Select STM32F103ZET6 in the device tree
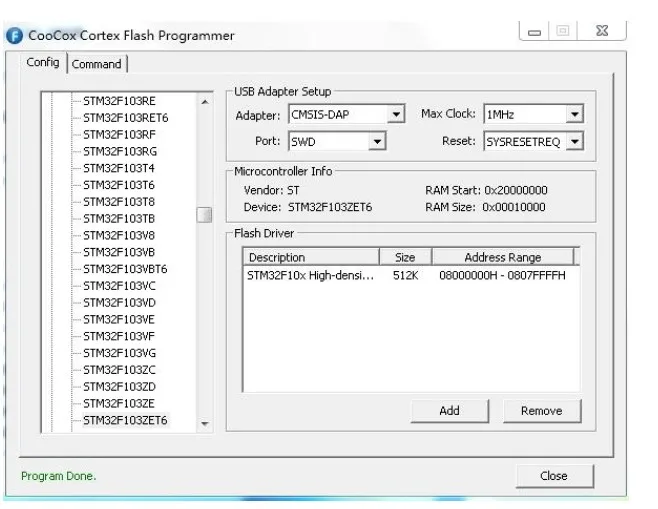Screen dimensions: 658x509 coord(125,420)
